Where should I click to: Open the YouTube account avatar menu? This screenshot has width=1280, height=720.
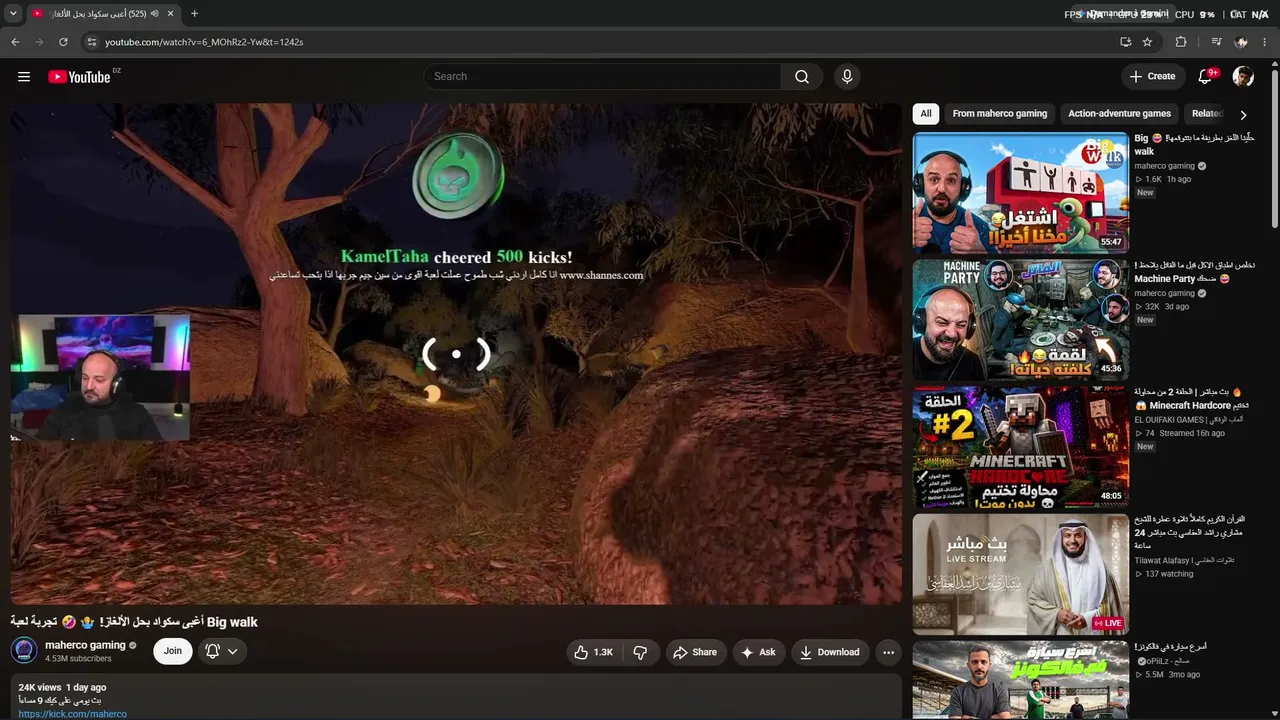(1243, 77)
